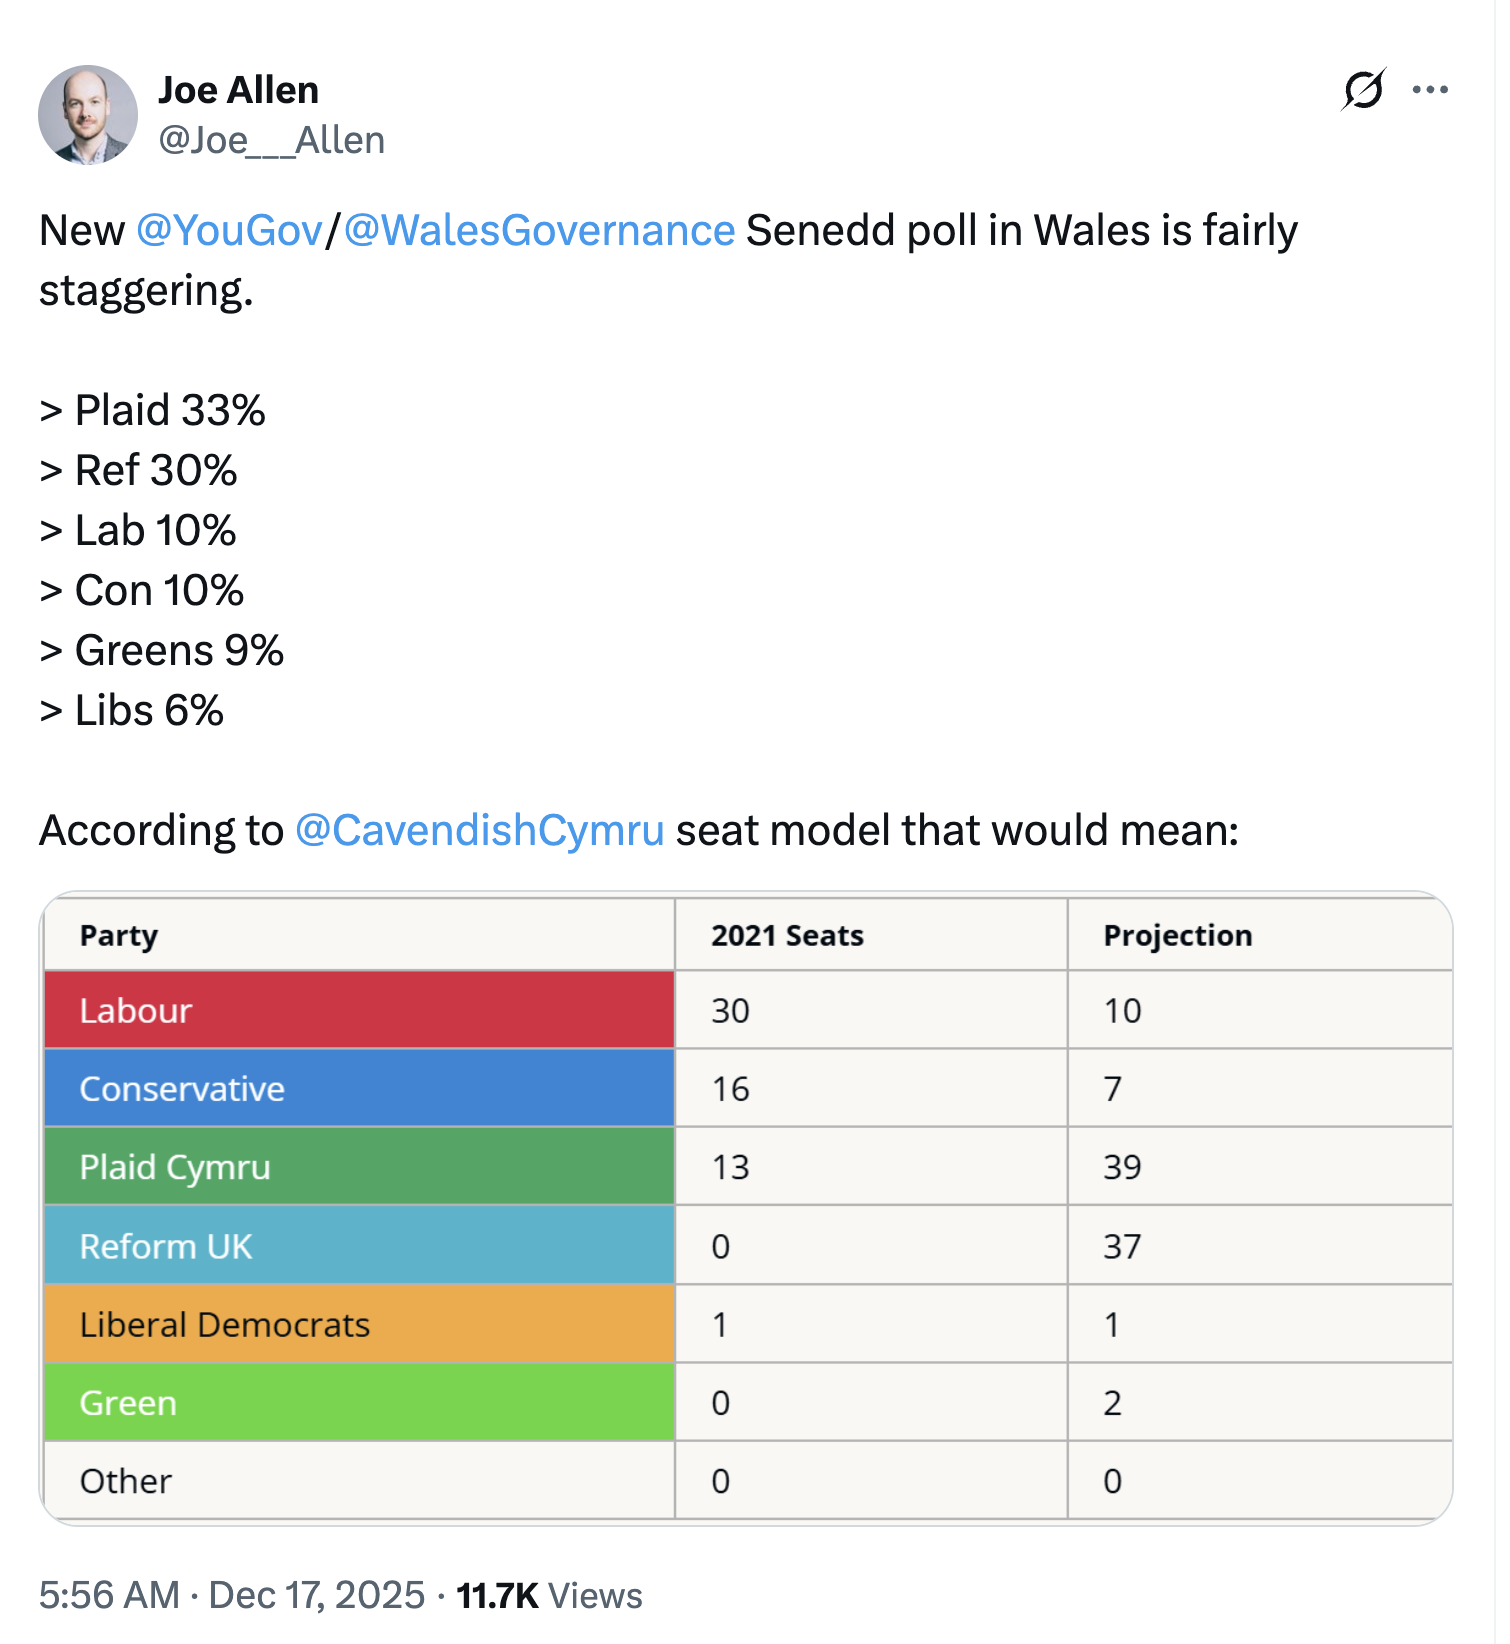Screen dimensions: 1510x1644
Task: Click the bright green Green party cell
Action: tap(359, 1402)
